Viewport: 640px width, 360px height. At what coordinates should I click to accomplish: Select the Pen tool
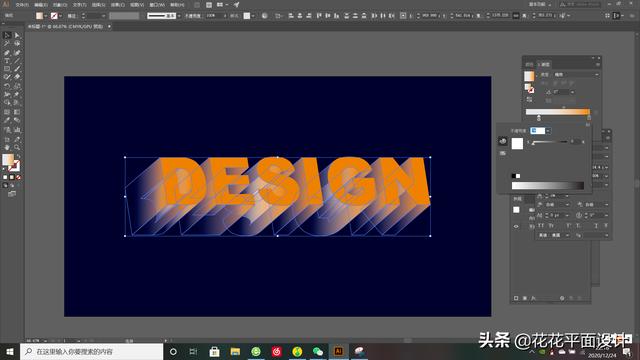coord(7,53)
